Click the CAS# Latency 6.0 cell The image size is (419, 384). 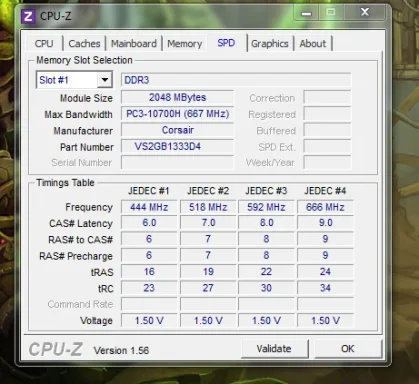point(149,223)
